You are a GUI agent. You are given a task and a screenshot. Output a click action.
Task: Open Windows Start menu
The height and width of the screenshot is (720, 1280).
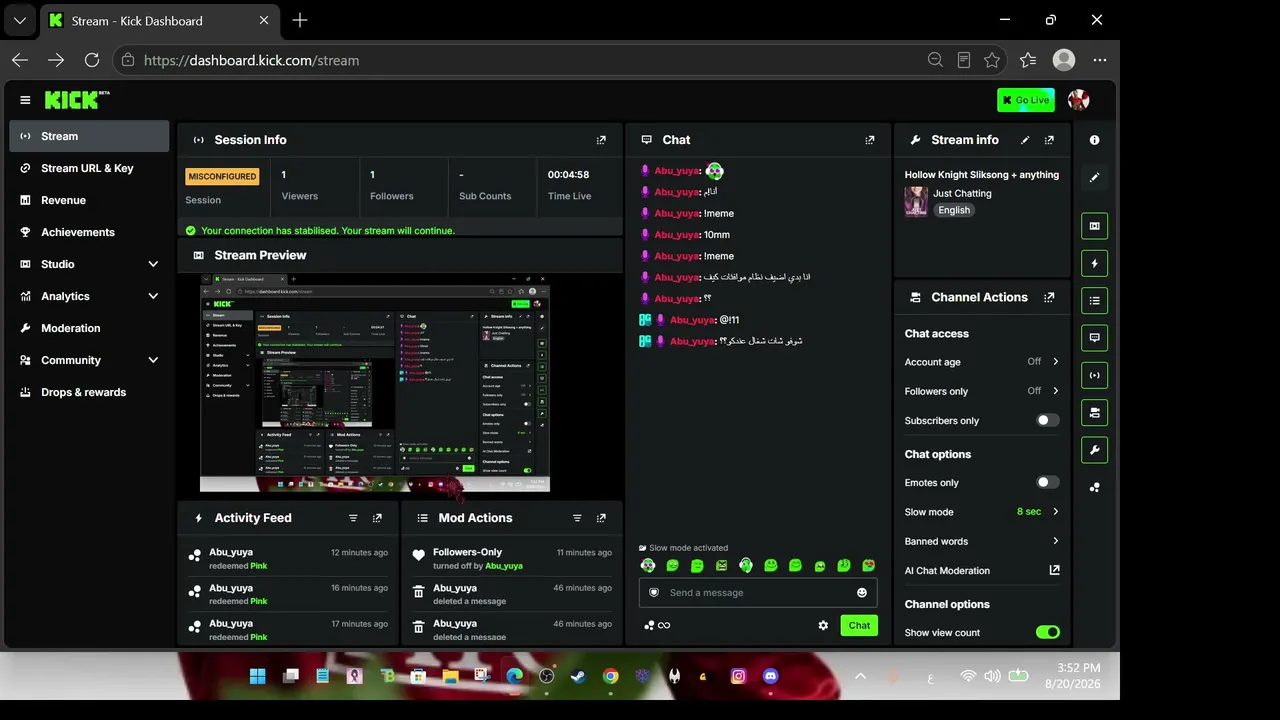(257, 676)
